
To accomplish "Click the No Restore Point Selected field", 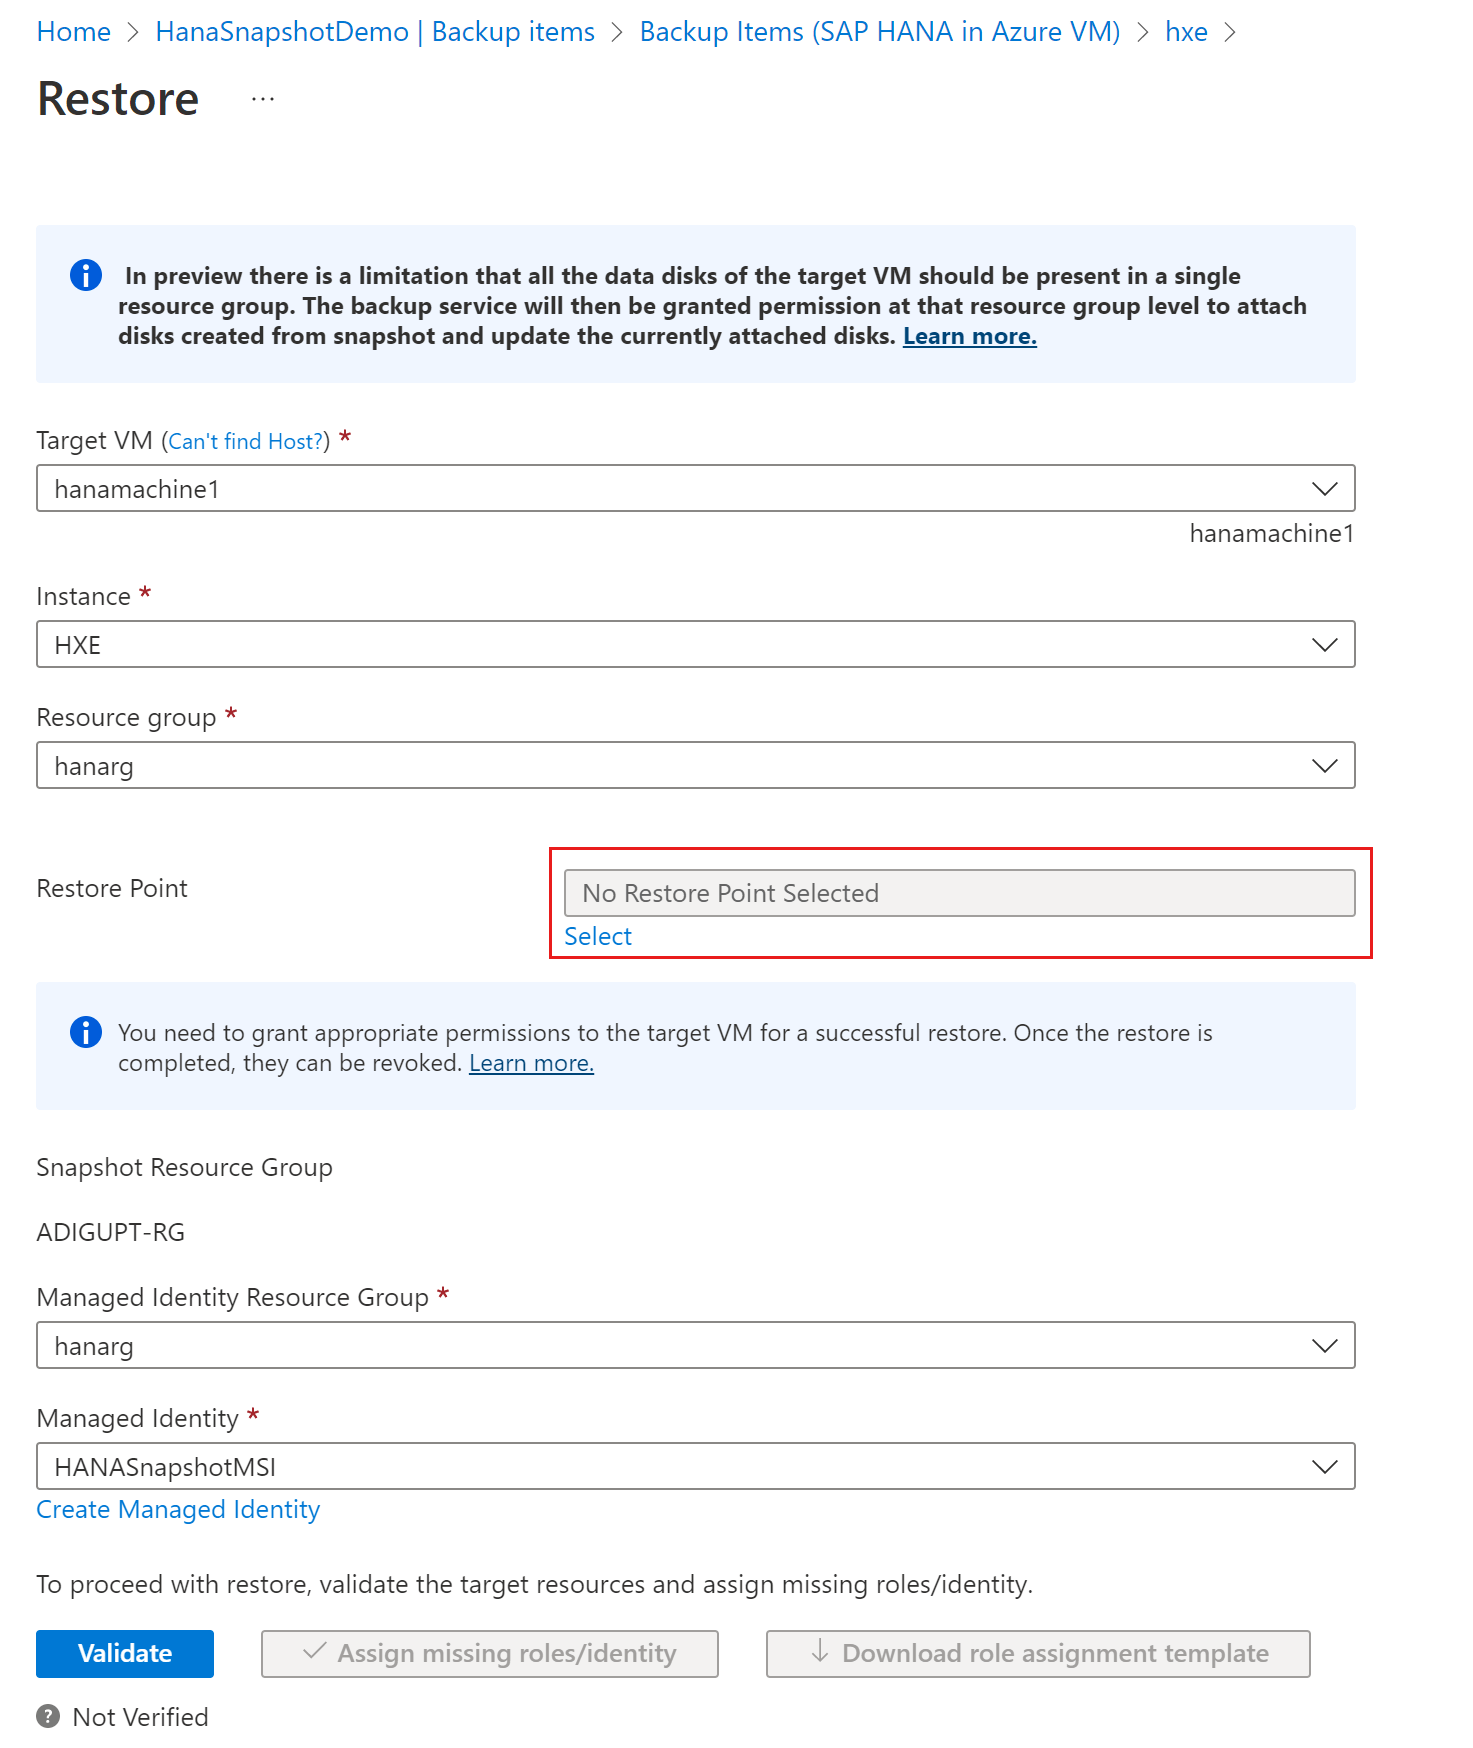I will coord(959,892).
